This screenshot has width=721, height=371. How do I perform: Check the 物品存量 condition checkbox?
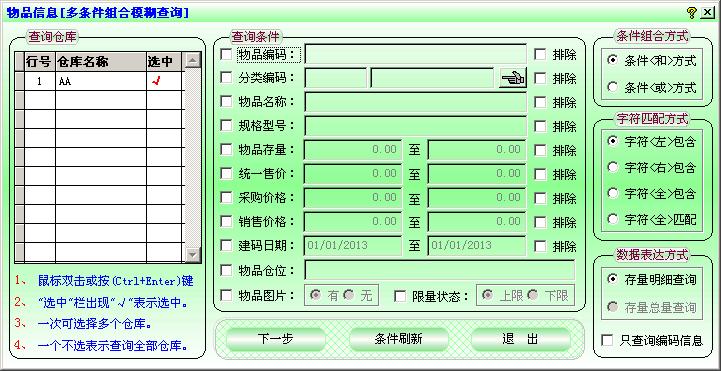point(226,149)
